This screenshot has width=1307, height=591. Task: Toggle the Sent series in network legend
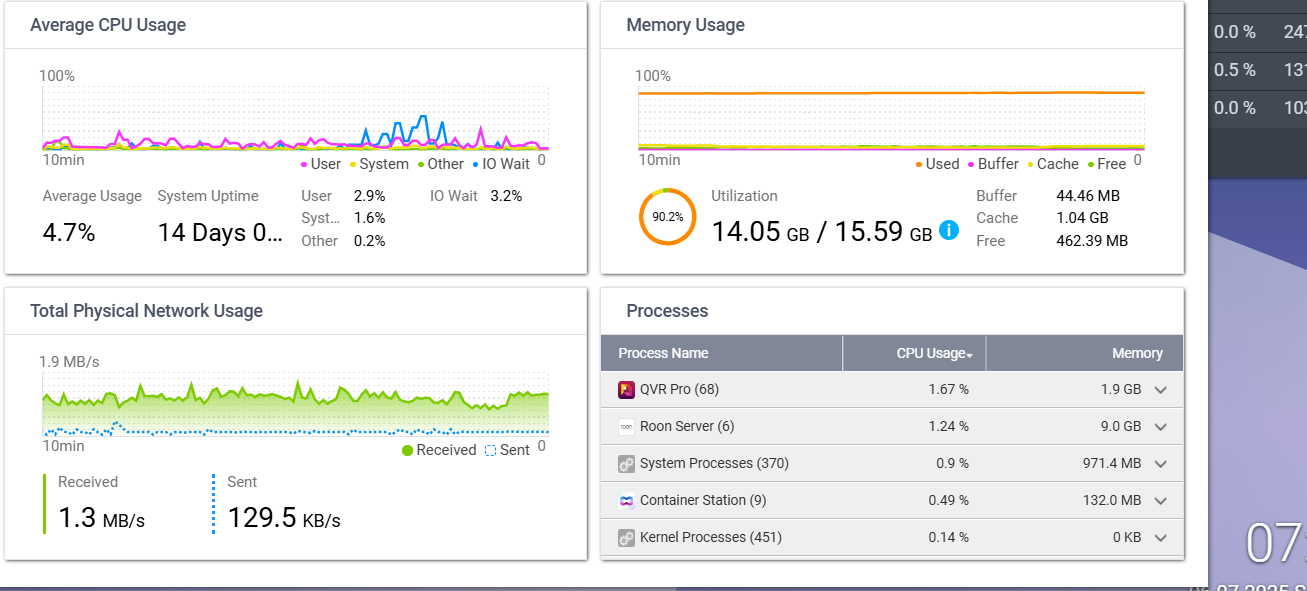coord(507,450)
